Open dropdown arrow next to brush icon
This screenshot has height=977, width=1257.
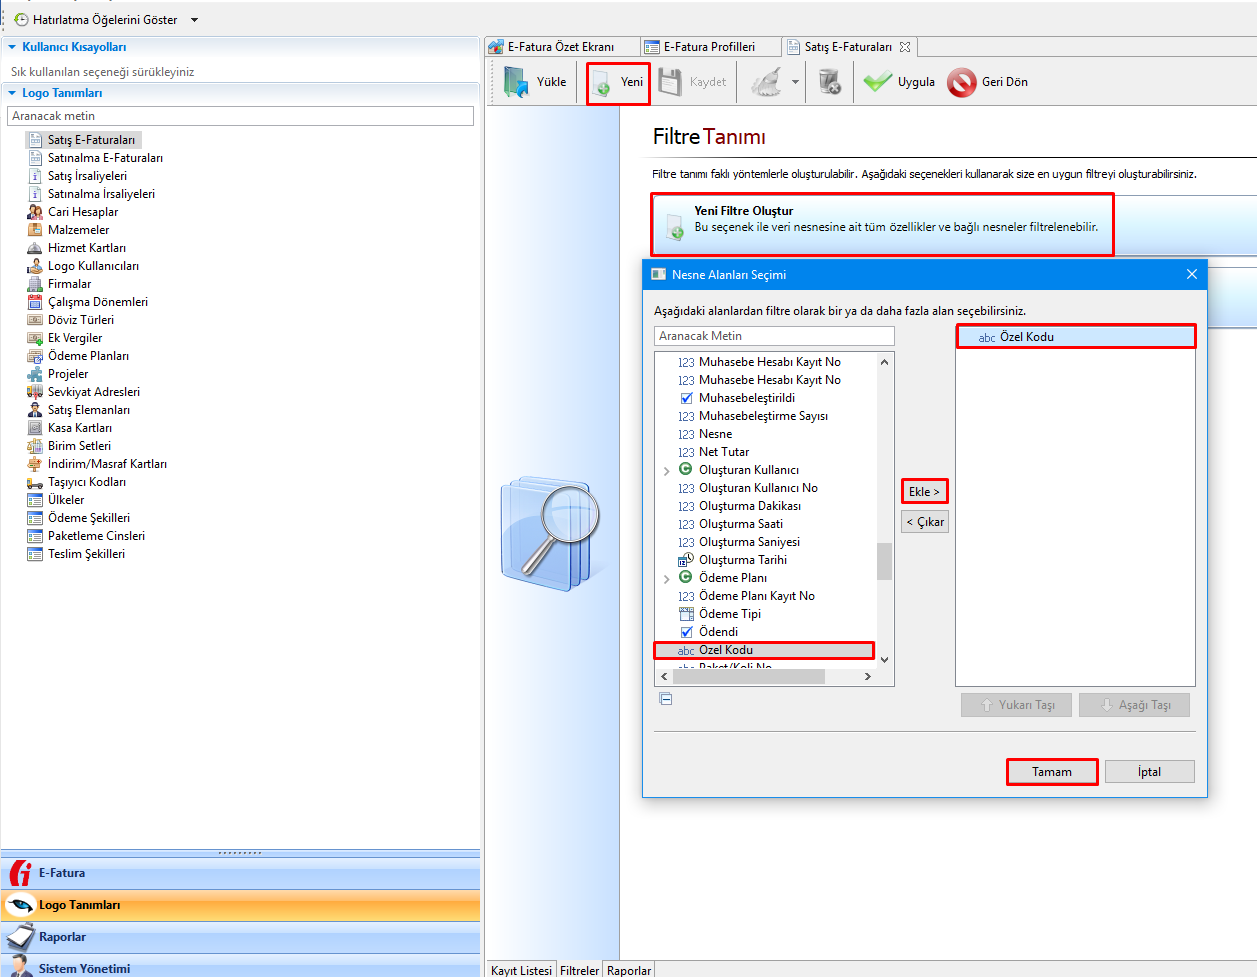click(x=795, y=82)
